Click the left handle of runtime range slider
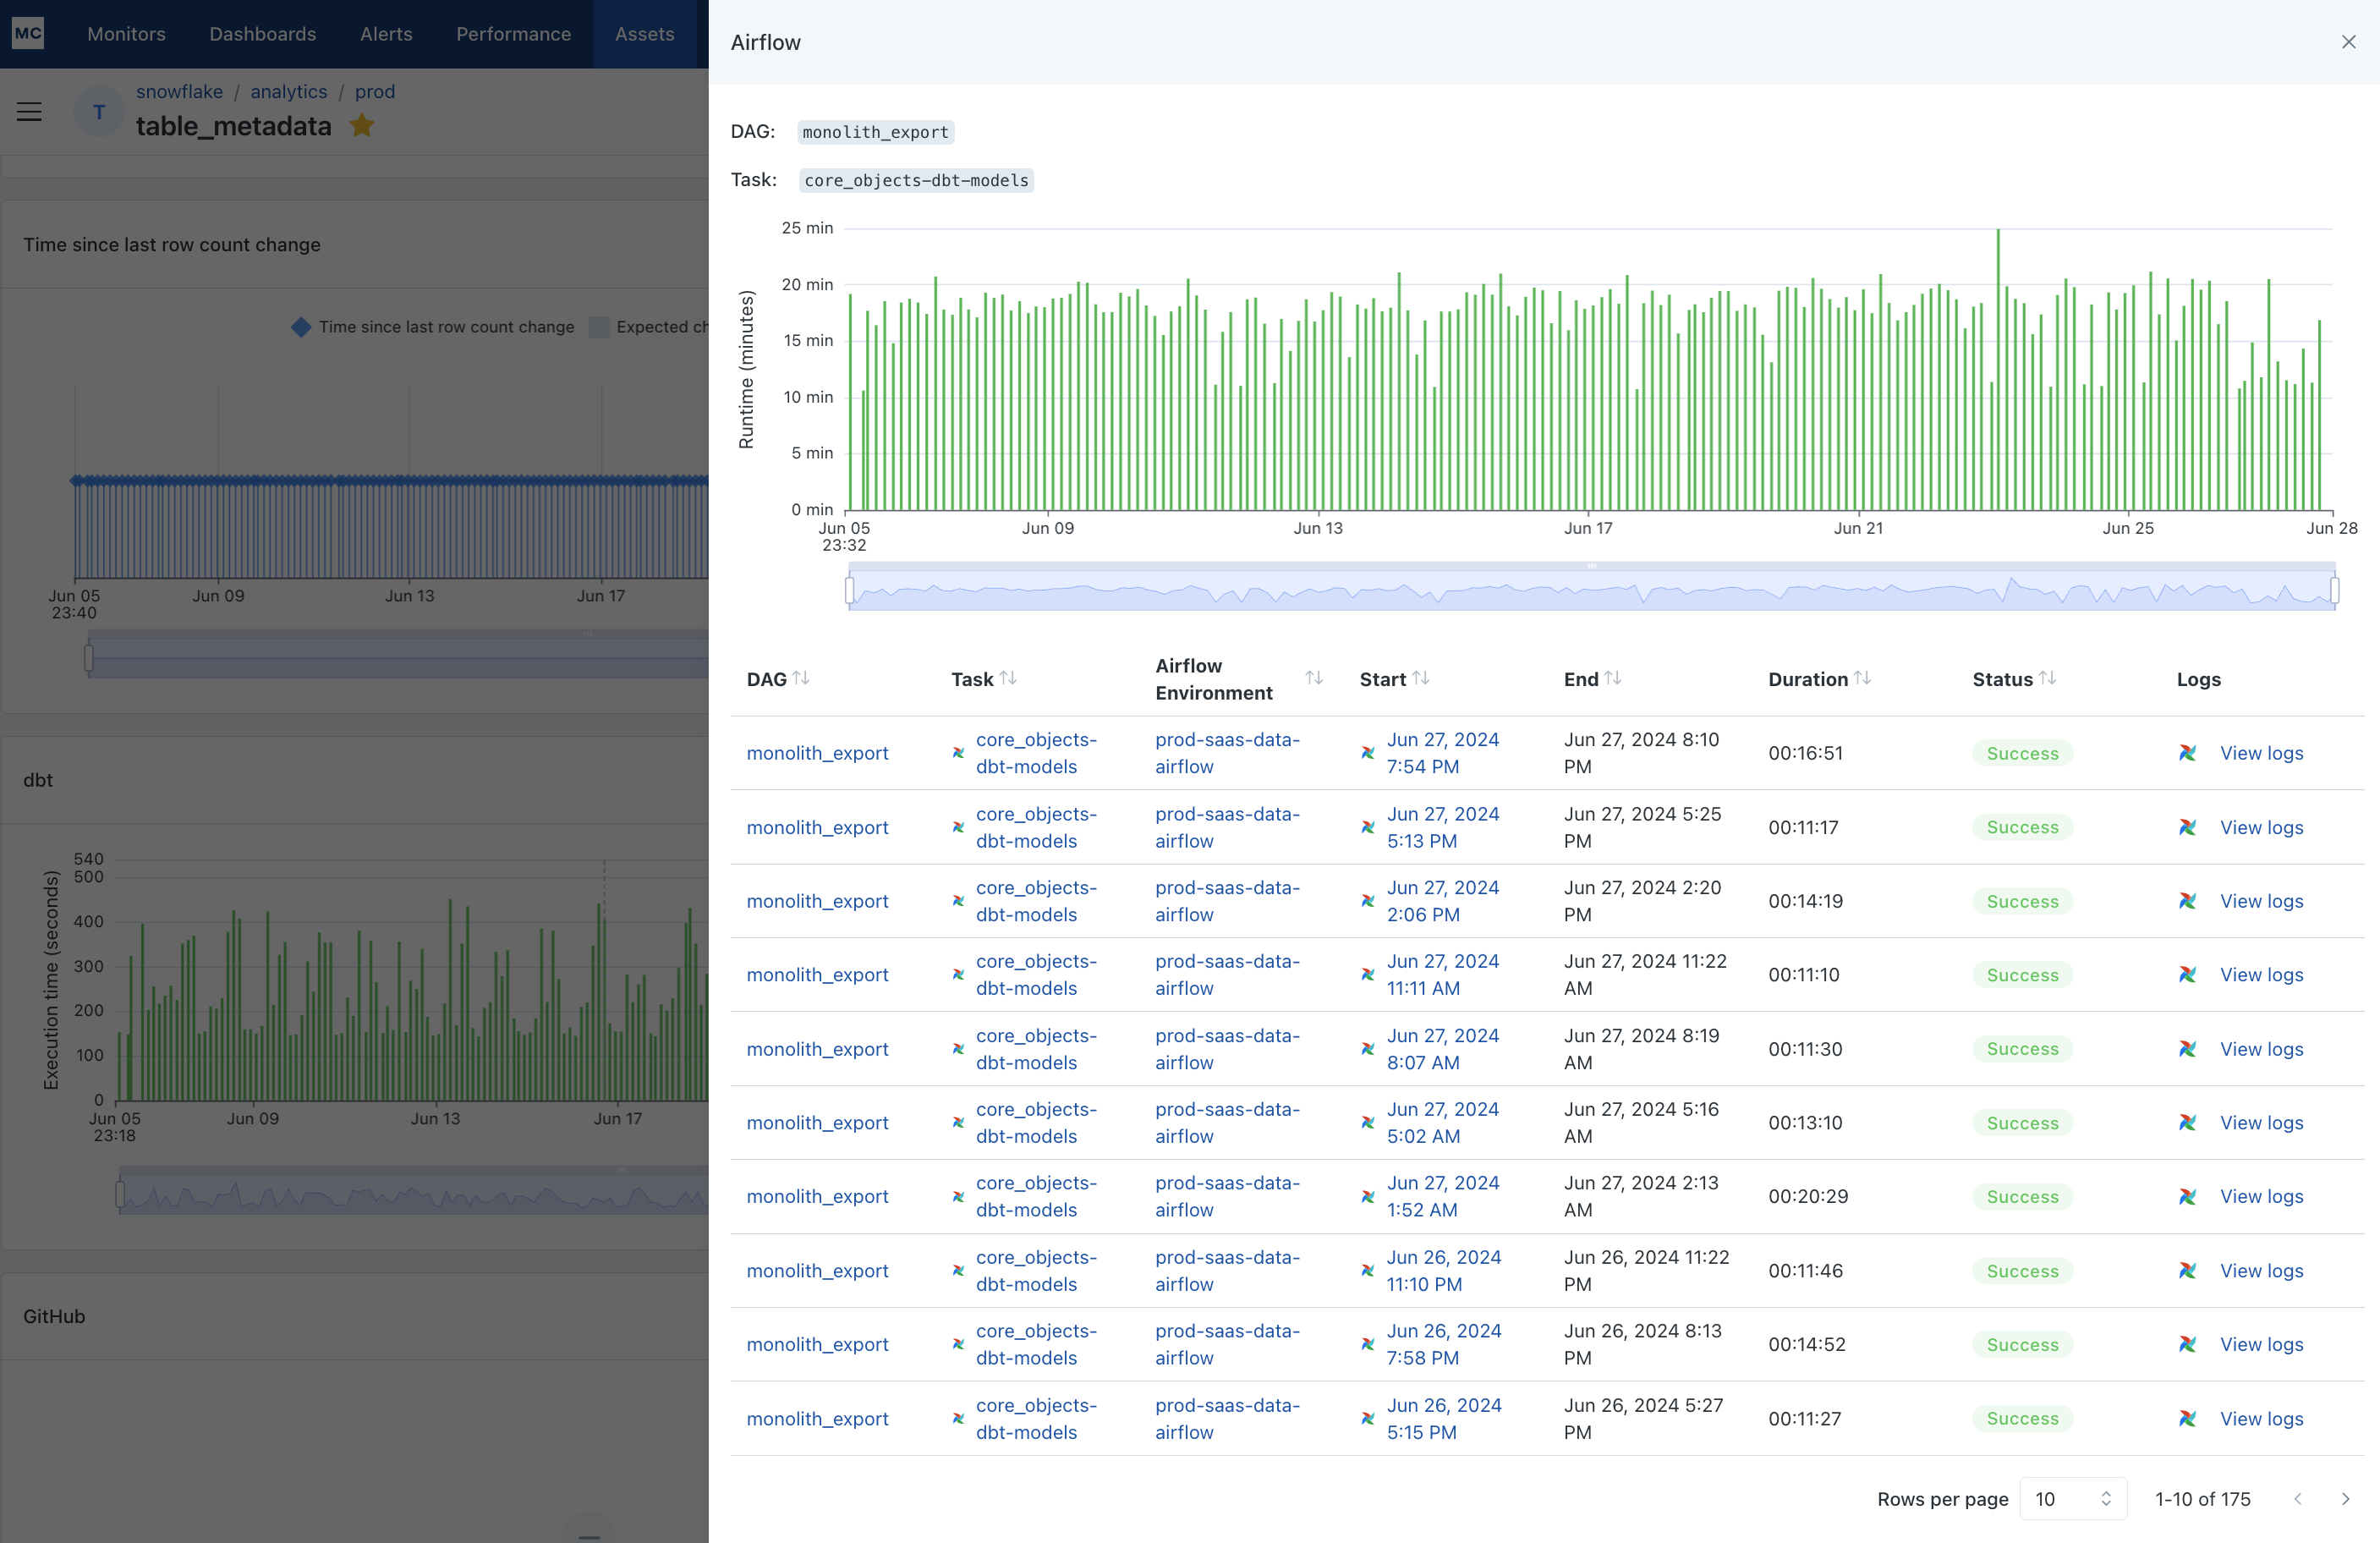This screenshot has width=2380, height=1543. (x=850, y=590)
